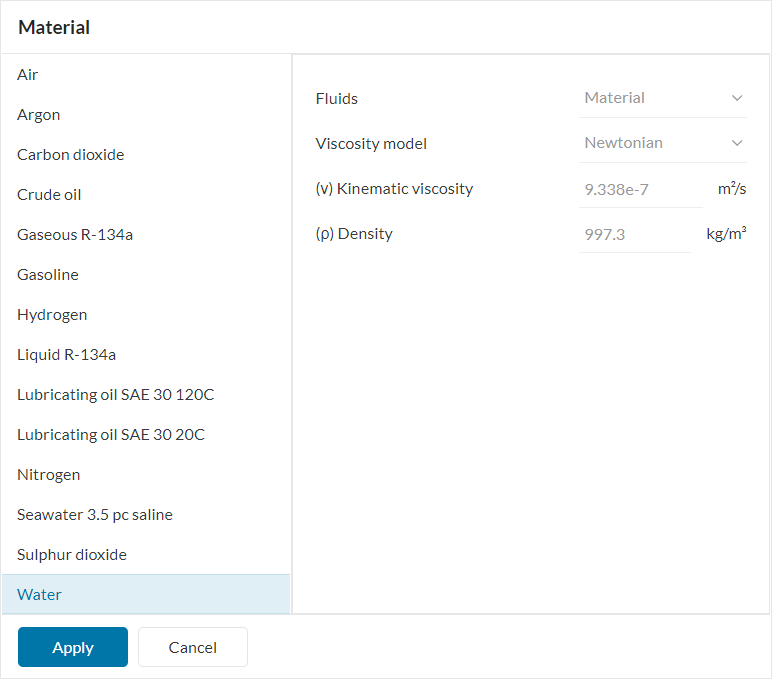The height and width of the screenshot is (679, 772).
Task: Cancel the Material dialog
Action: click(193, 647)
